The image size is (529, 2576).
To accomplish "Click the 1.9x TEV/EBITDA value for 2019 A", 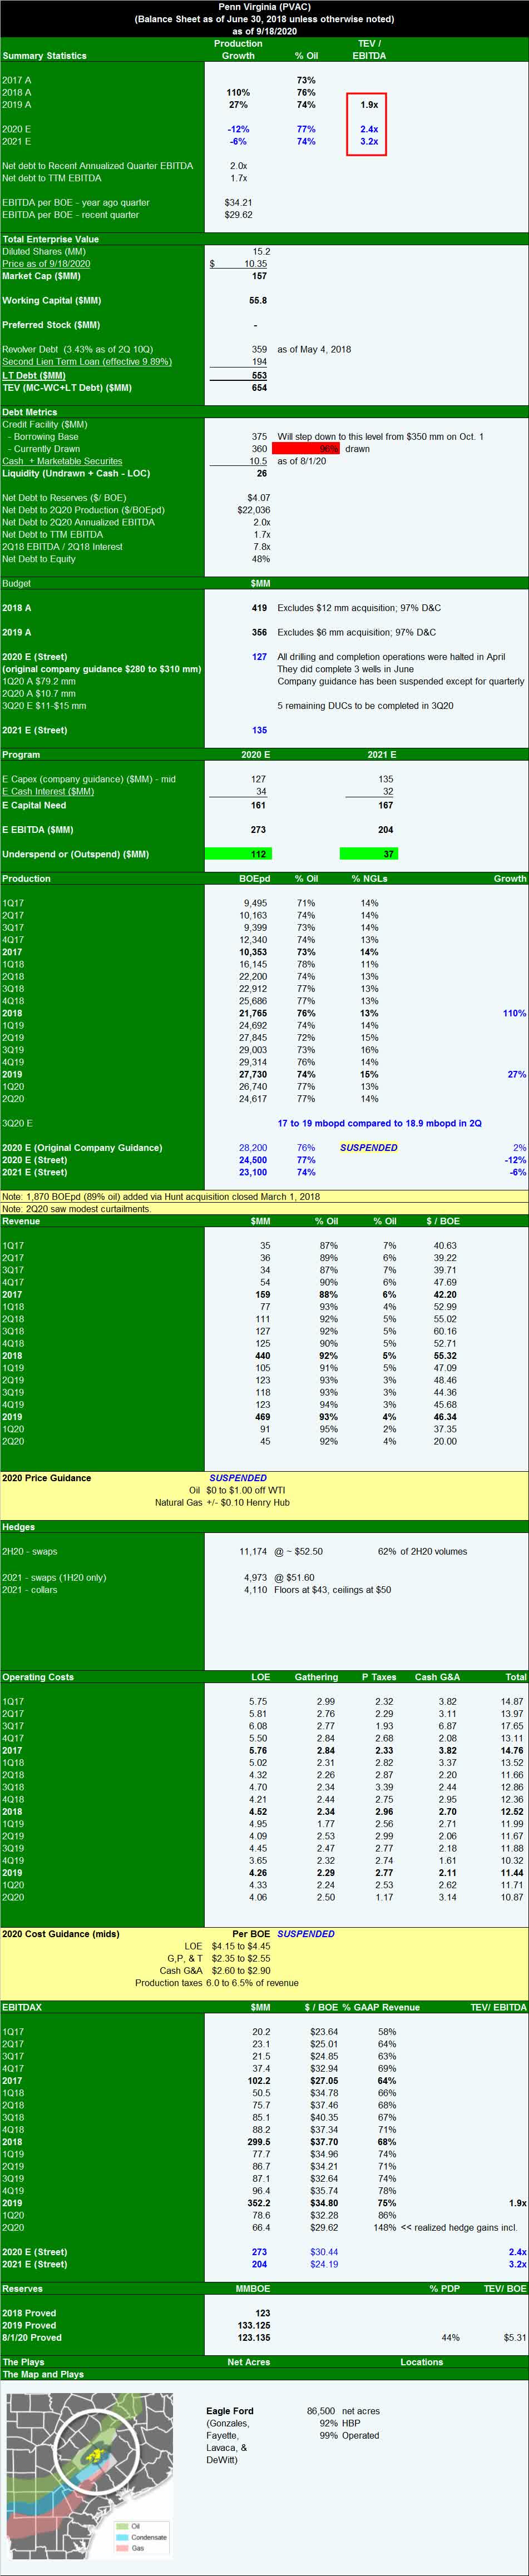I will [369, 104].
